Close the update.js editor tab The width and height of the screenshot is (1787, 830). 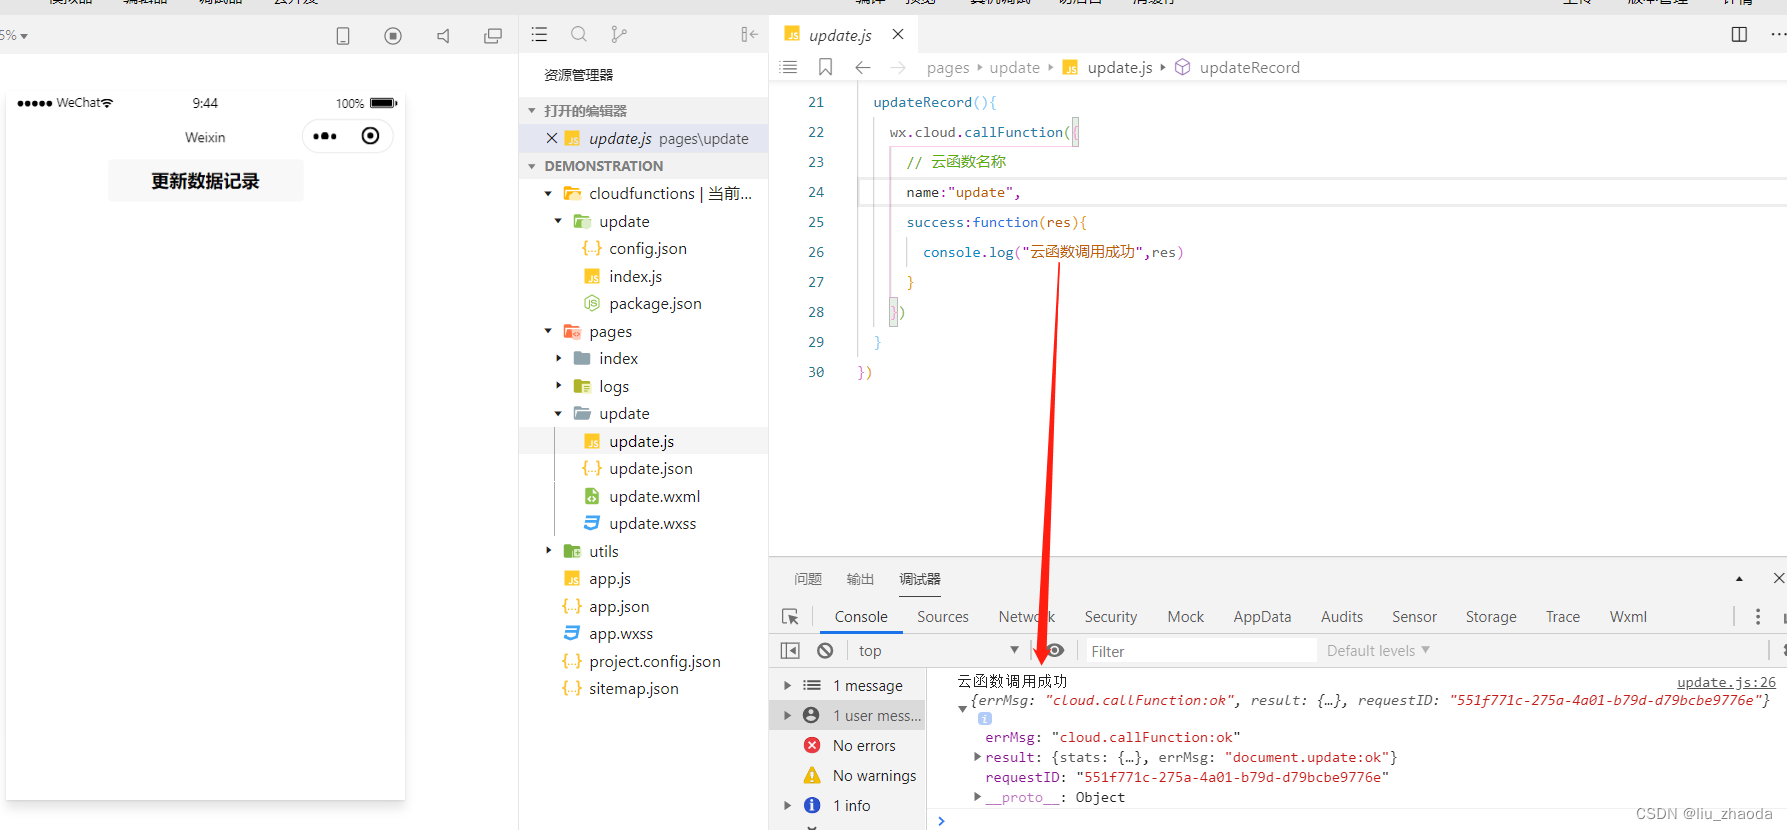tap(898, 34)
